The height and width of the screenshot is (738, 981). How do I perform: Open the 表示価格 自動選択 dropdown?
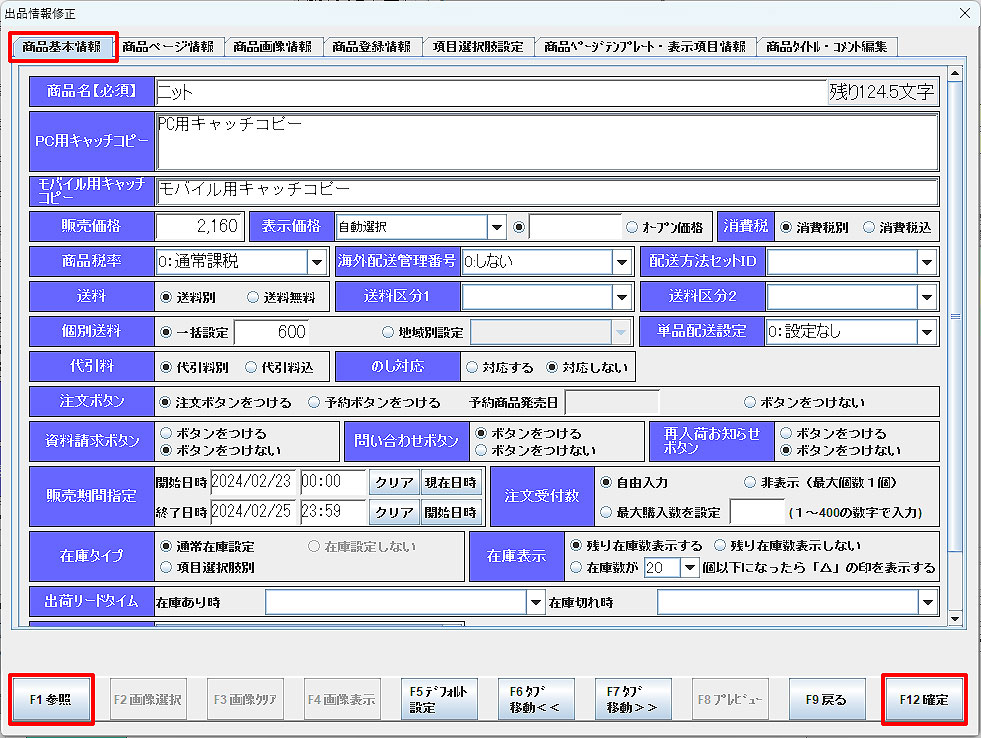click(497, 227)
